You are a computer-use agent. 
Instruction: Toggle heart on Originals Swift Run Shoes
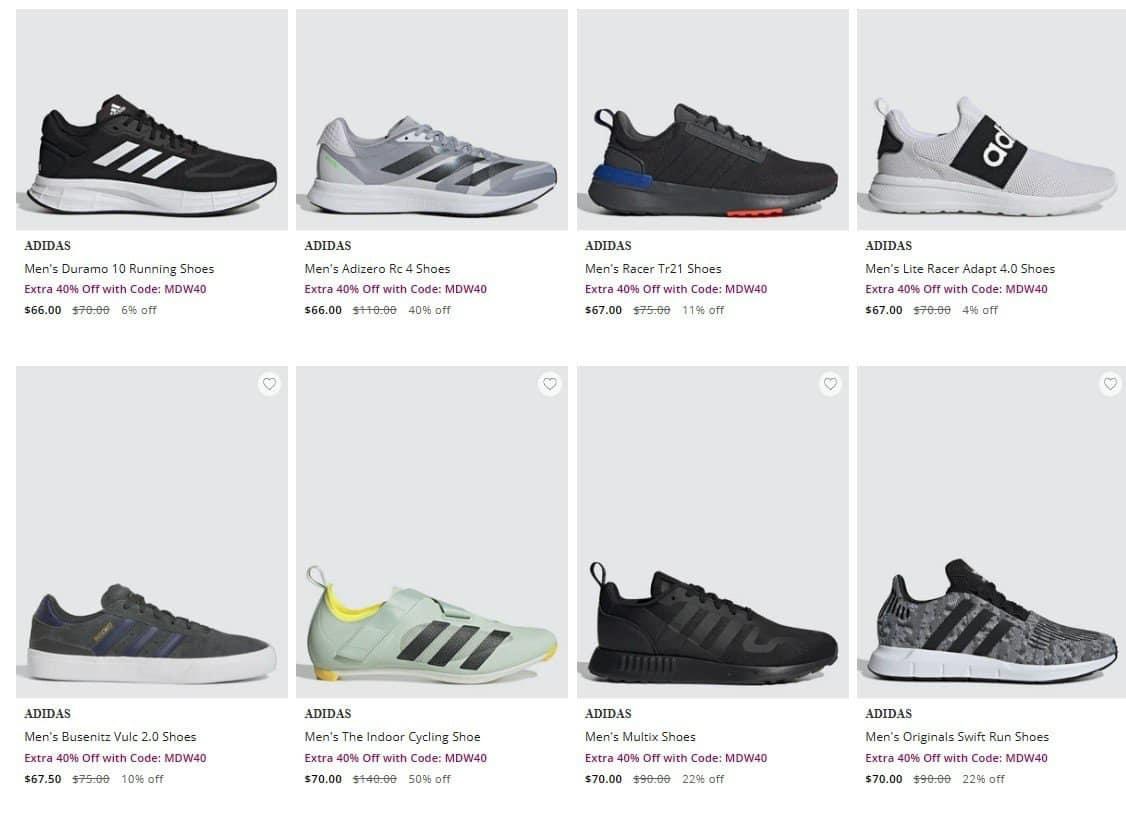tap(1110, 384)
